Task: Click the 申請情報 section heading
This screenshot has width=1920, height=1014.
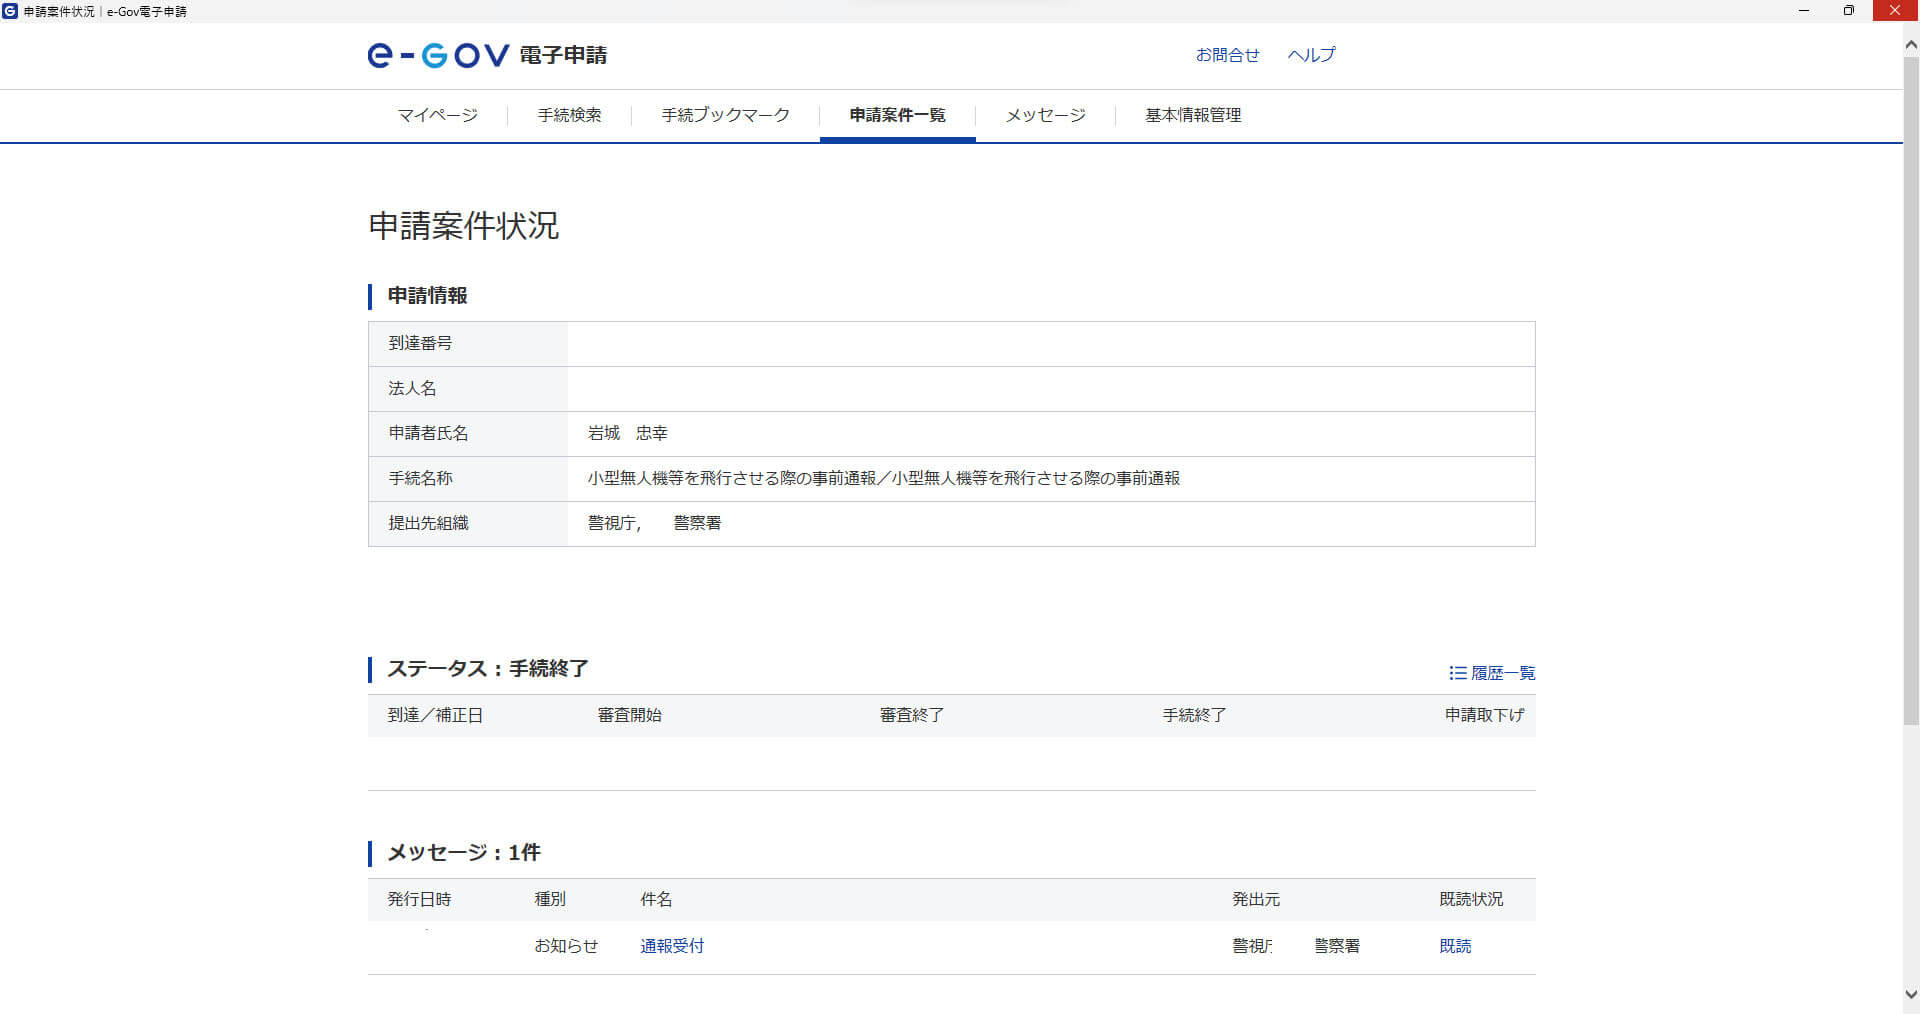Action: (428, 296)
